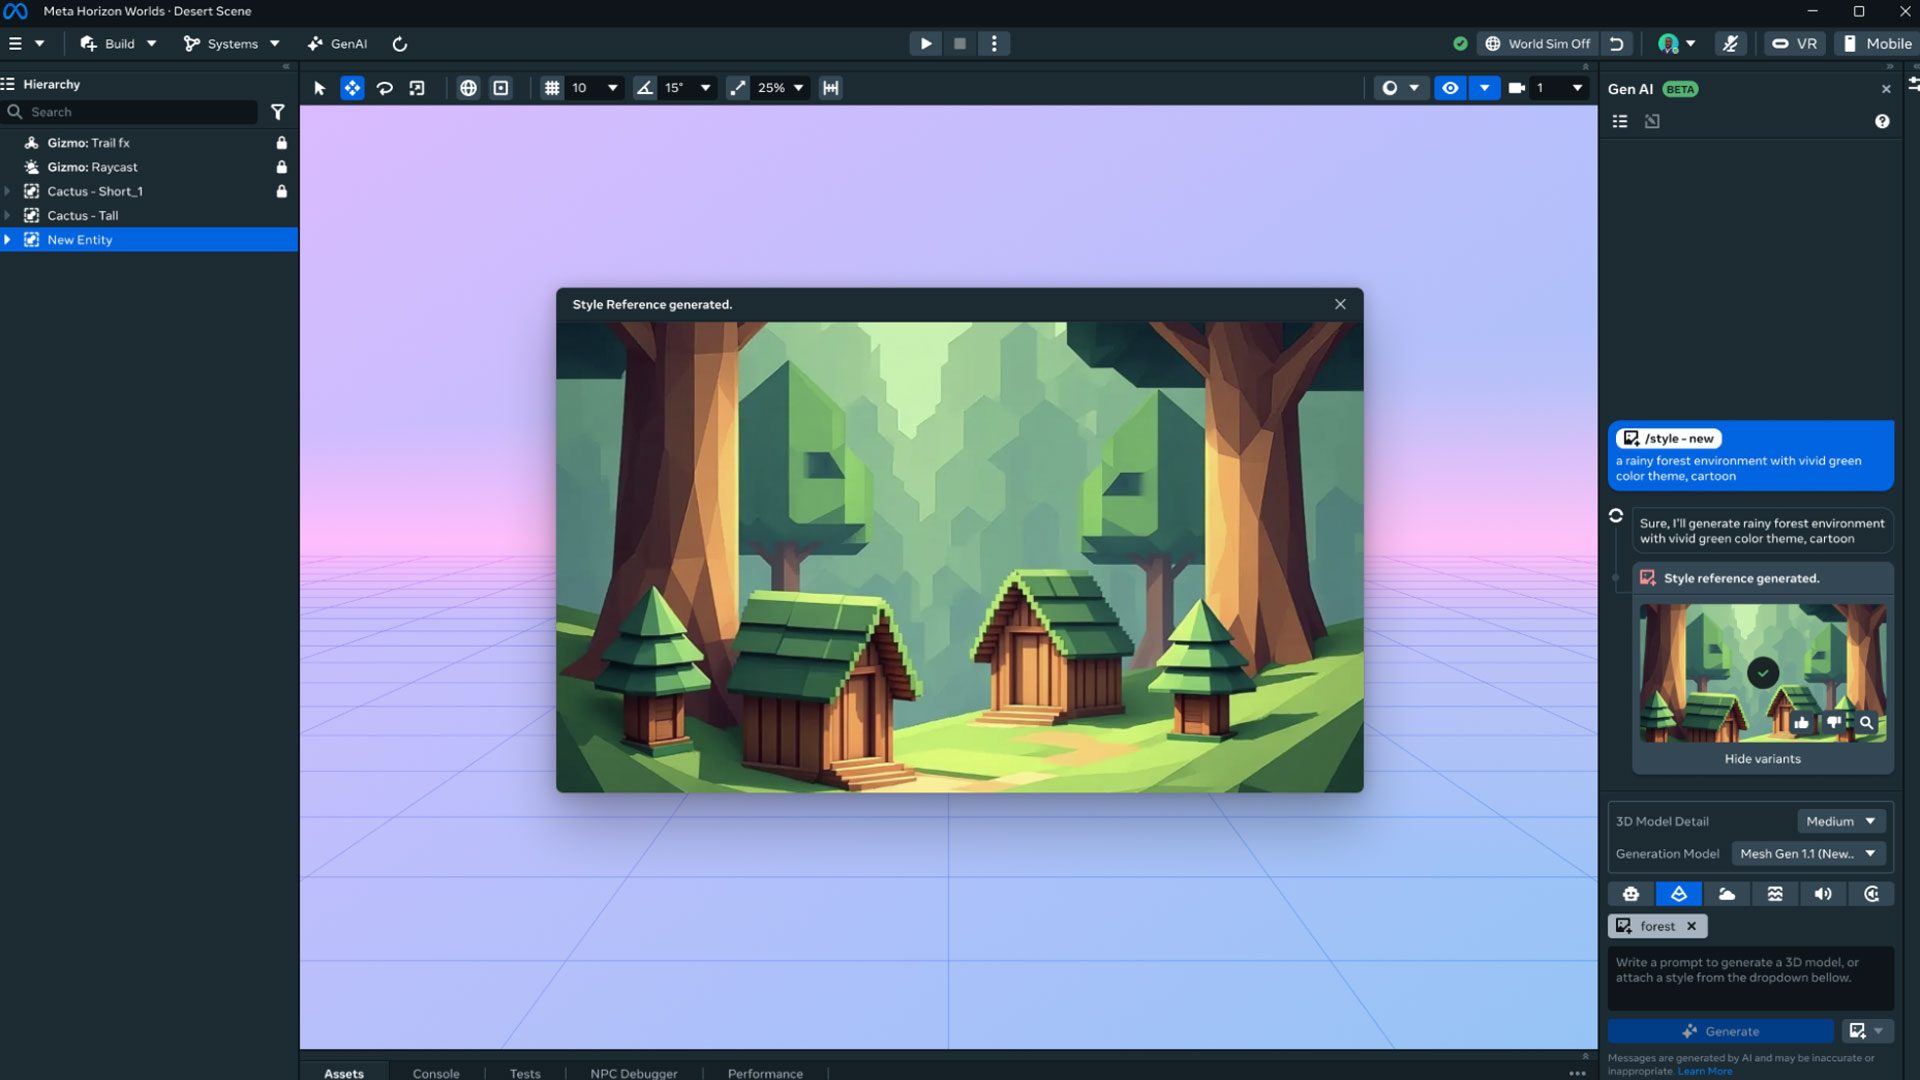Select the skybox generation mode icon

pos(1727,894)
